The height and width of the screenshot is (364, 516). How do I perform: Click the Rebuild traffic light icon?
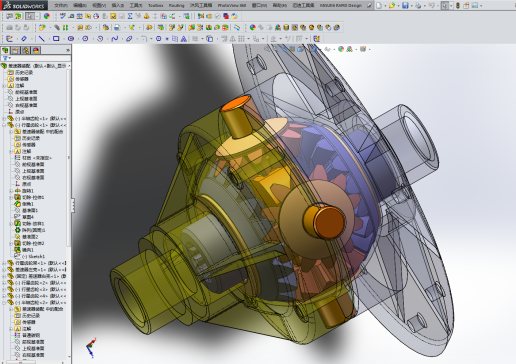pyautogui.click(x=458, y=5)
